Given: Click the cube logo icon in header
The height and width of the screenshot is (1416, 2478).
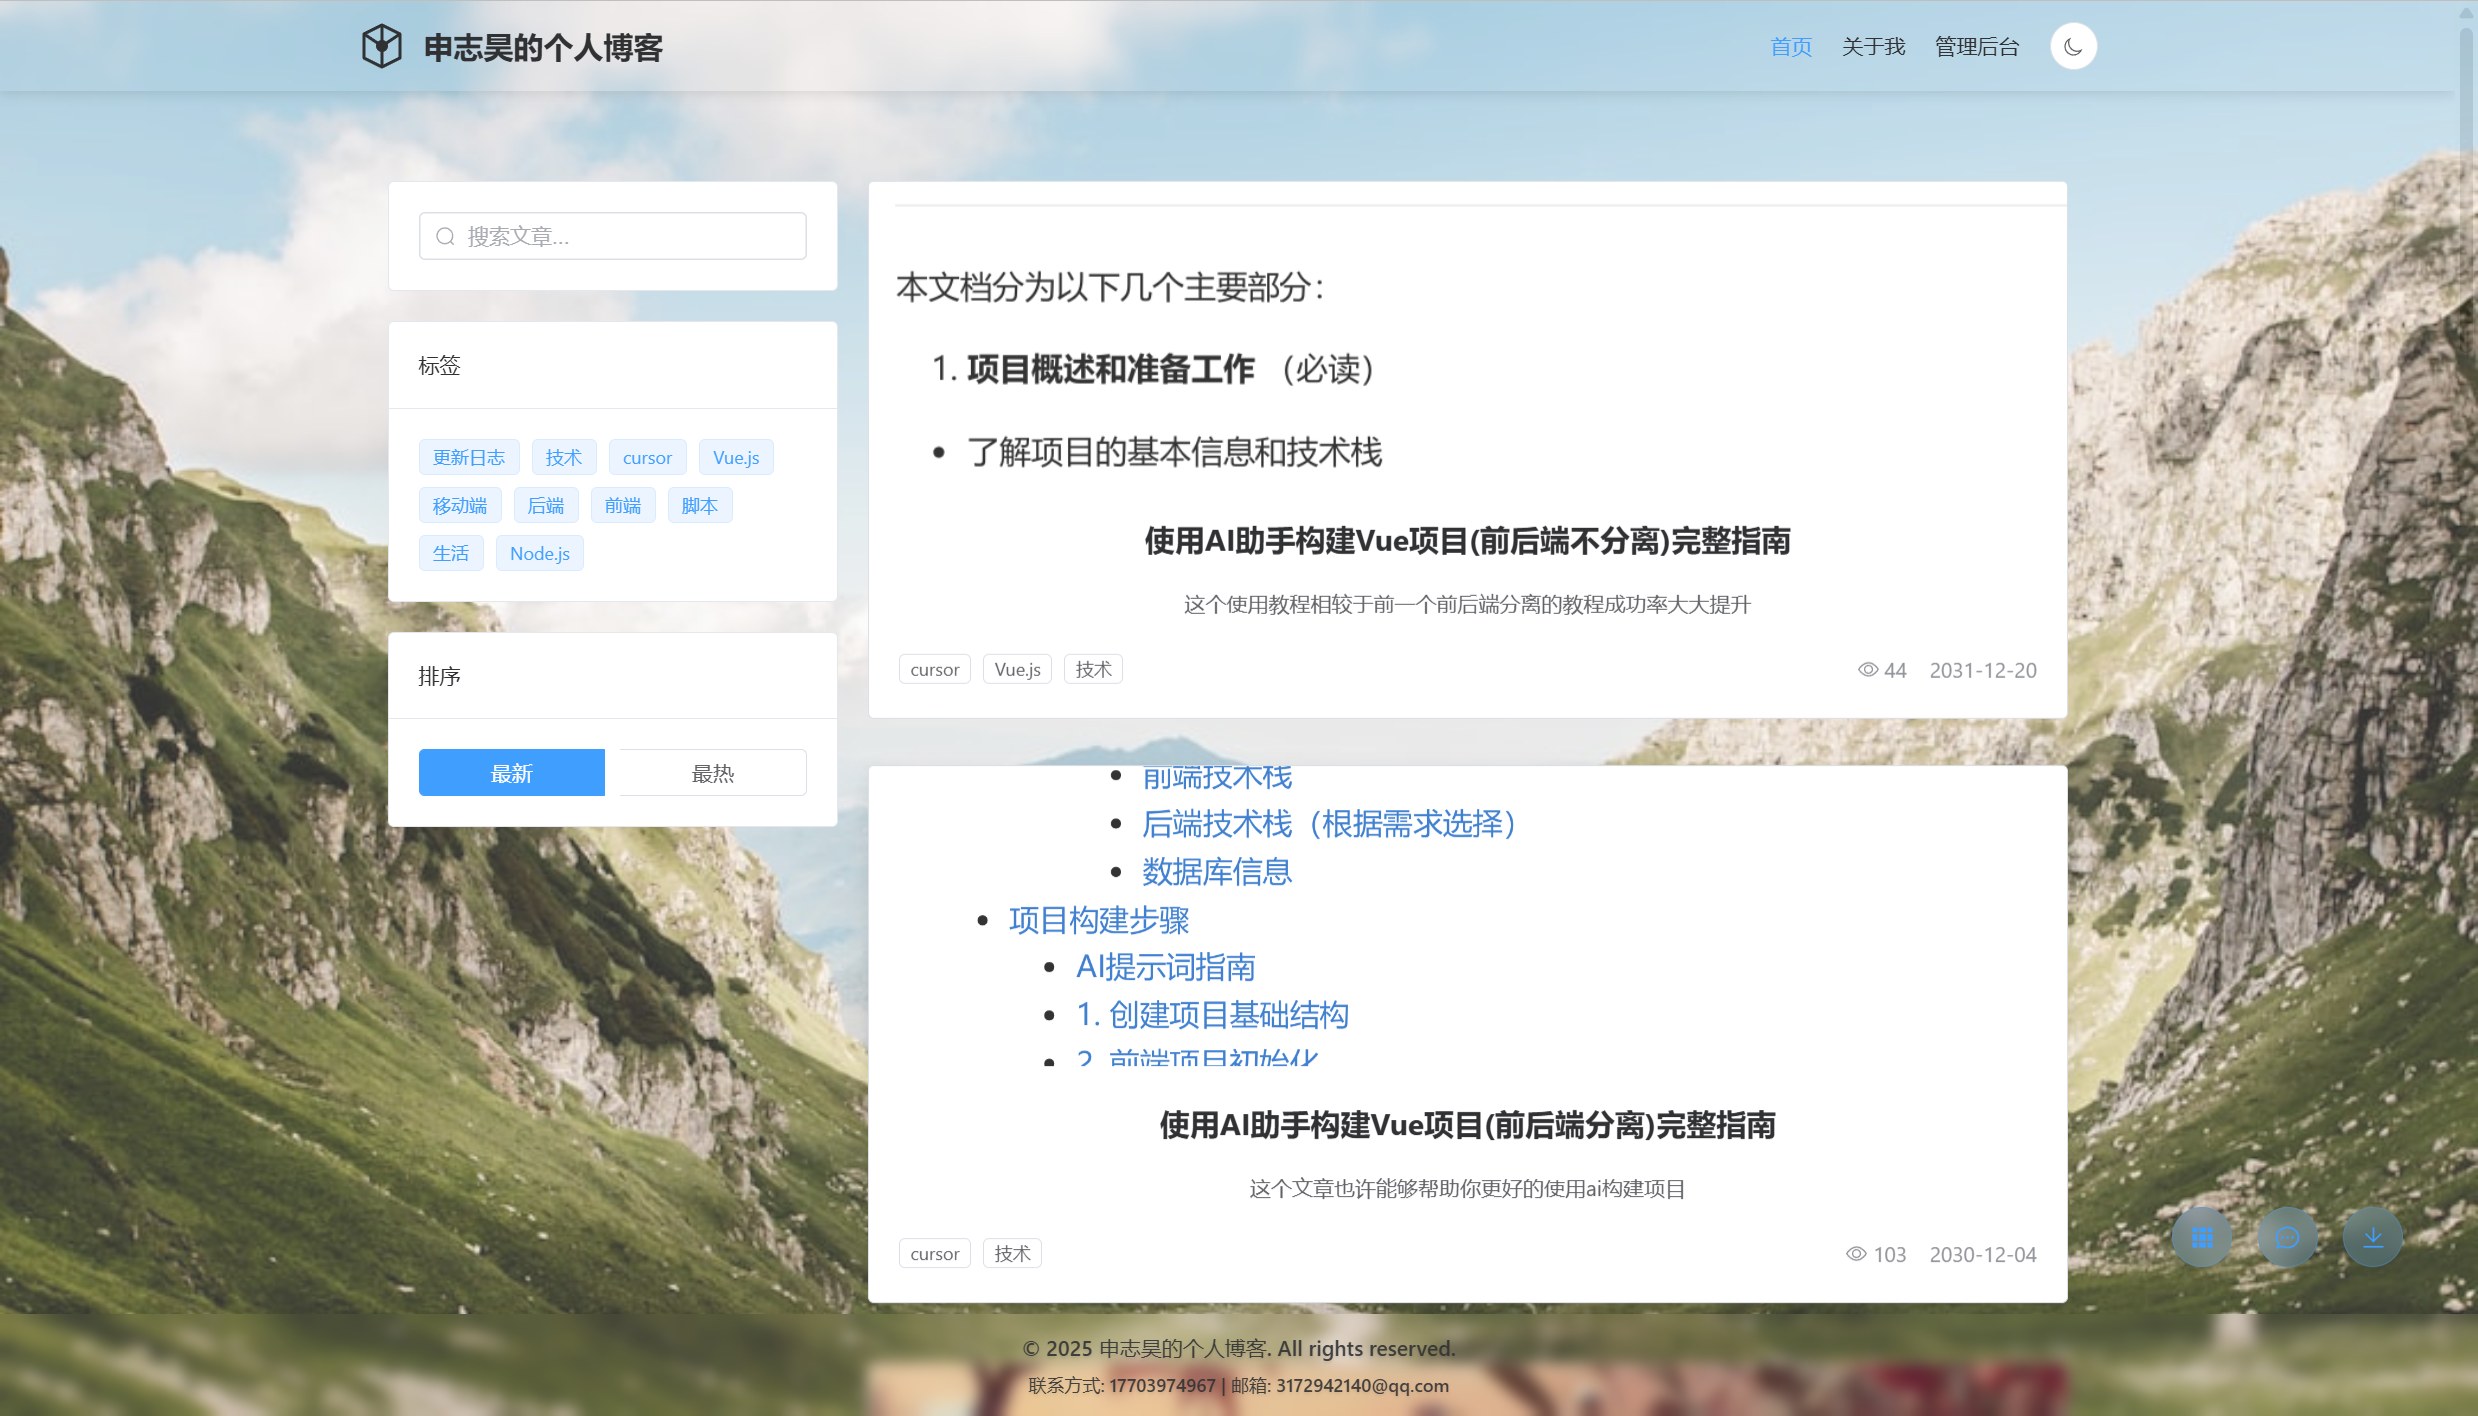Looking at the screenshot, I should [381, 47].
